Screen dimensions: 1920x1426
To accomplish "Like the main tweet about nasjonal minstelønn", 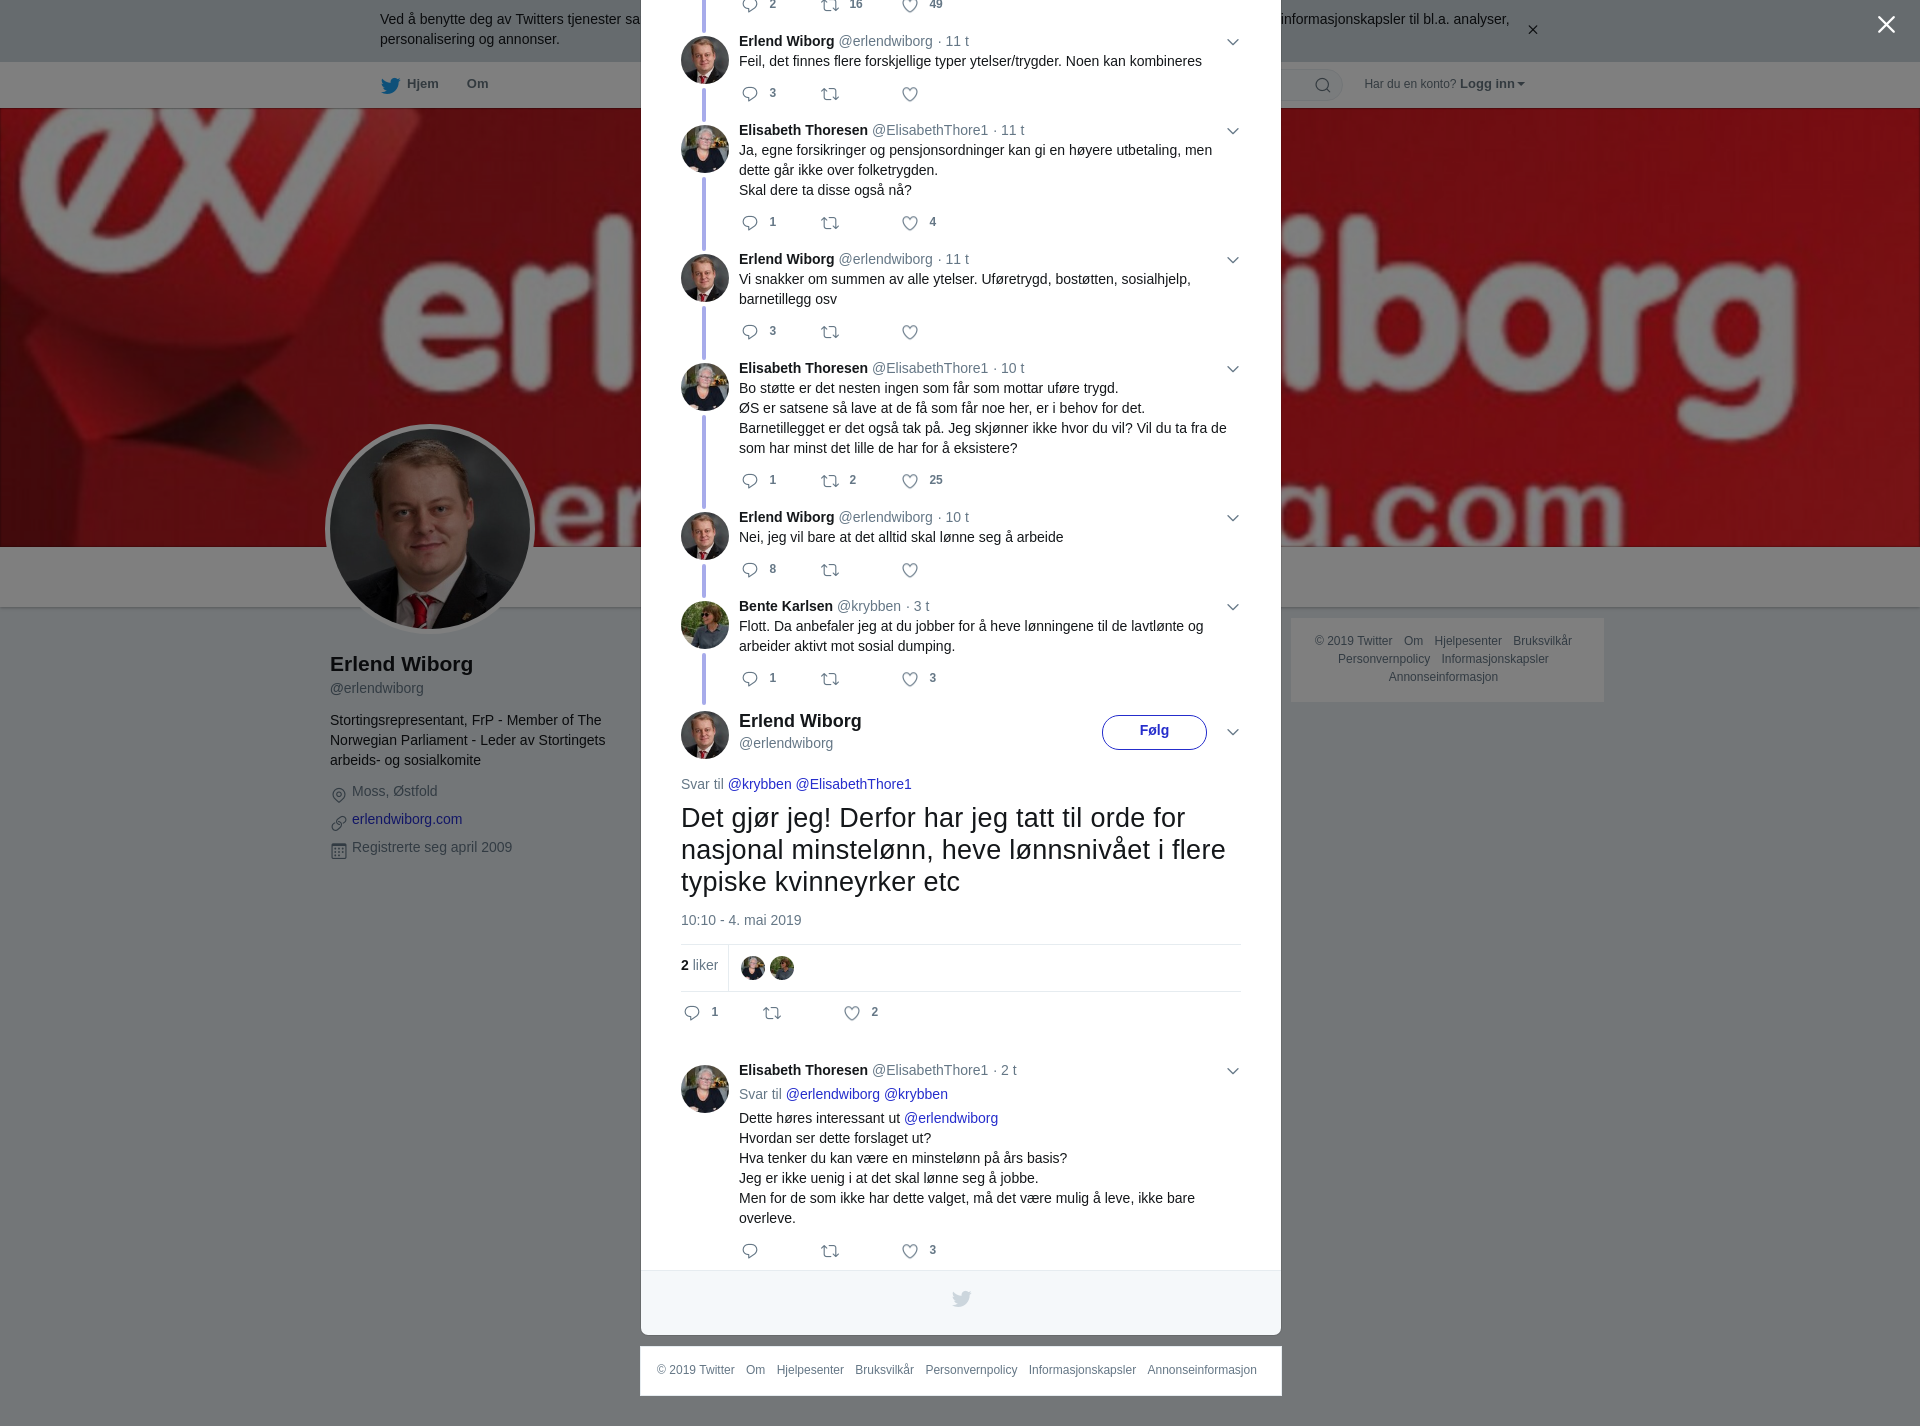I will (852, 1013).
